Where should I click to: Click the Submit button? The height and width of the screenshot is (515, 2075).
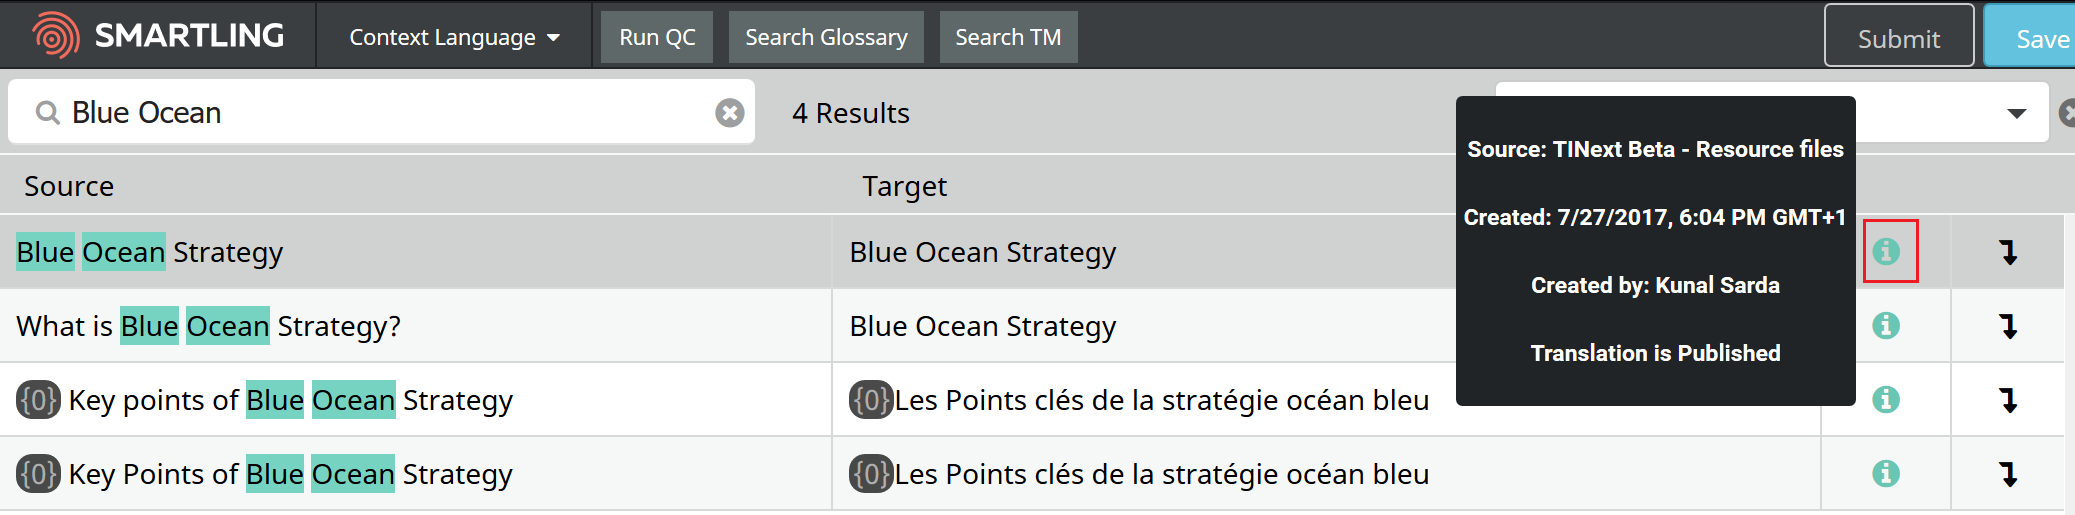pos(1898,36)
